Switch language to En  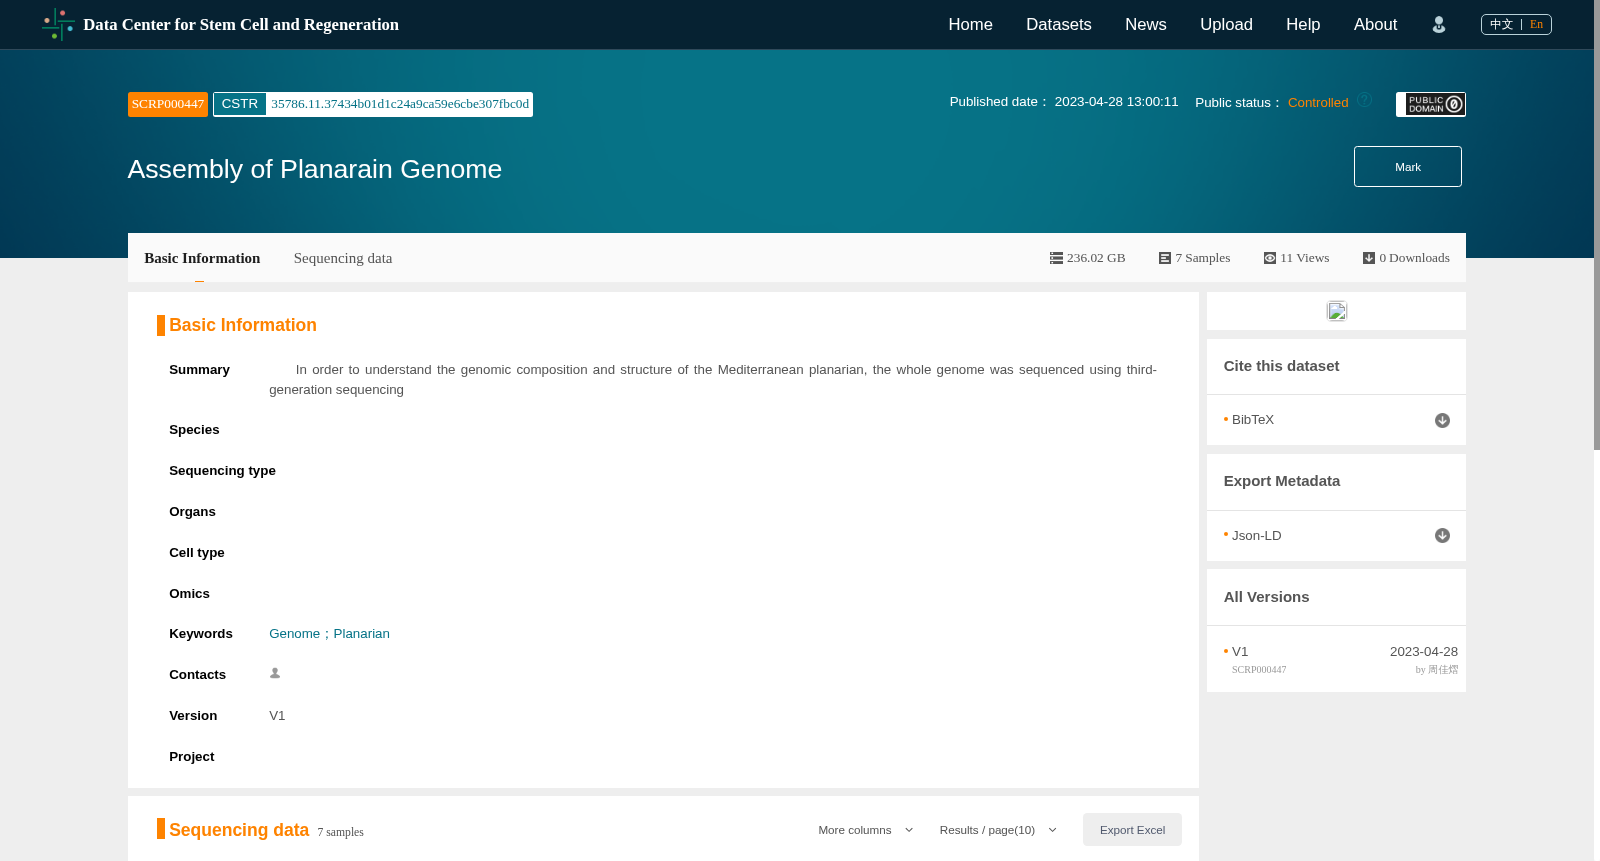coord(1536,25)
